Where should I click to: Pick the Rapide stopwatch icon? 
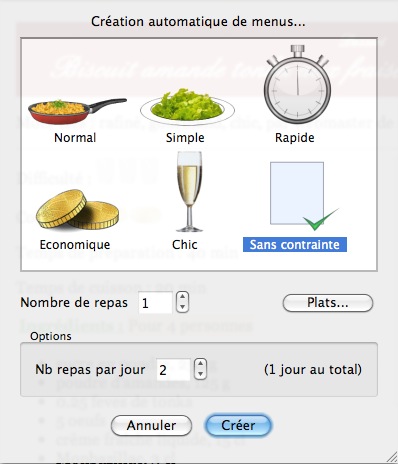click(x=297, y=84)
